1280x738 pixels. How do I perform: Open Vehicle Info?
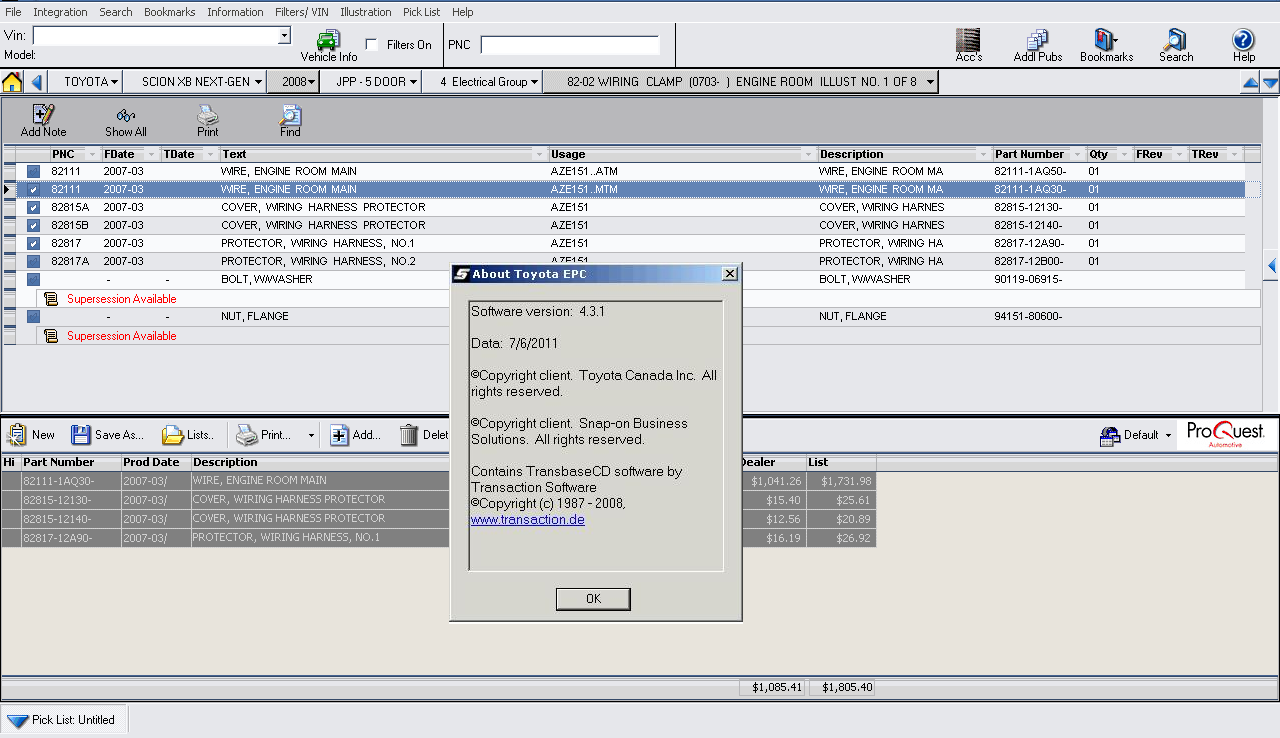[329, 46]
